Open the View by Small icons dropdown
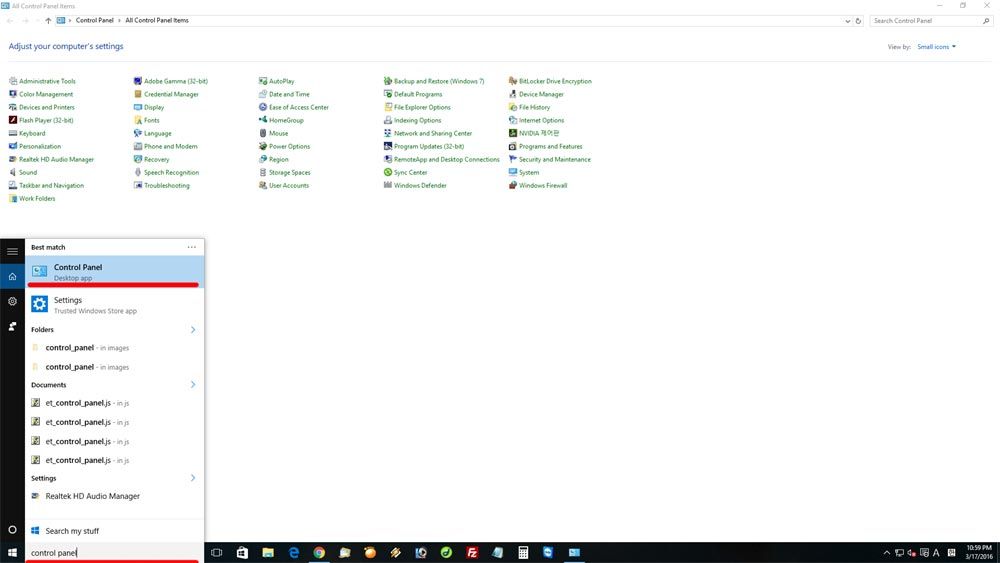The width and height of the screenshot is (1000, 563). tap(937, 47)
